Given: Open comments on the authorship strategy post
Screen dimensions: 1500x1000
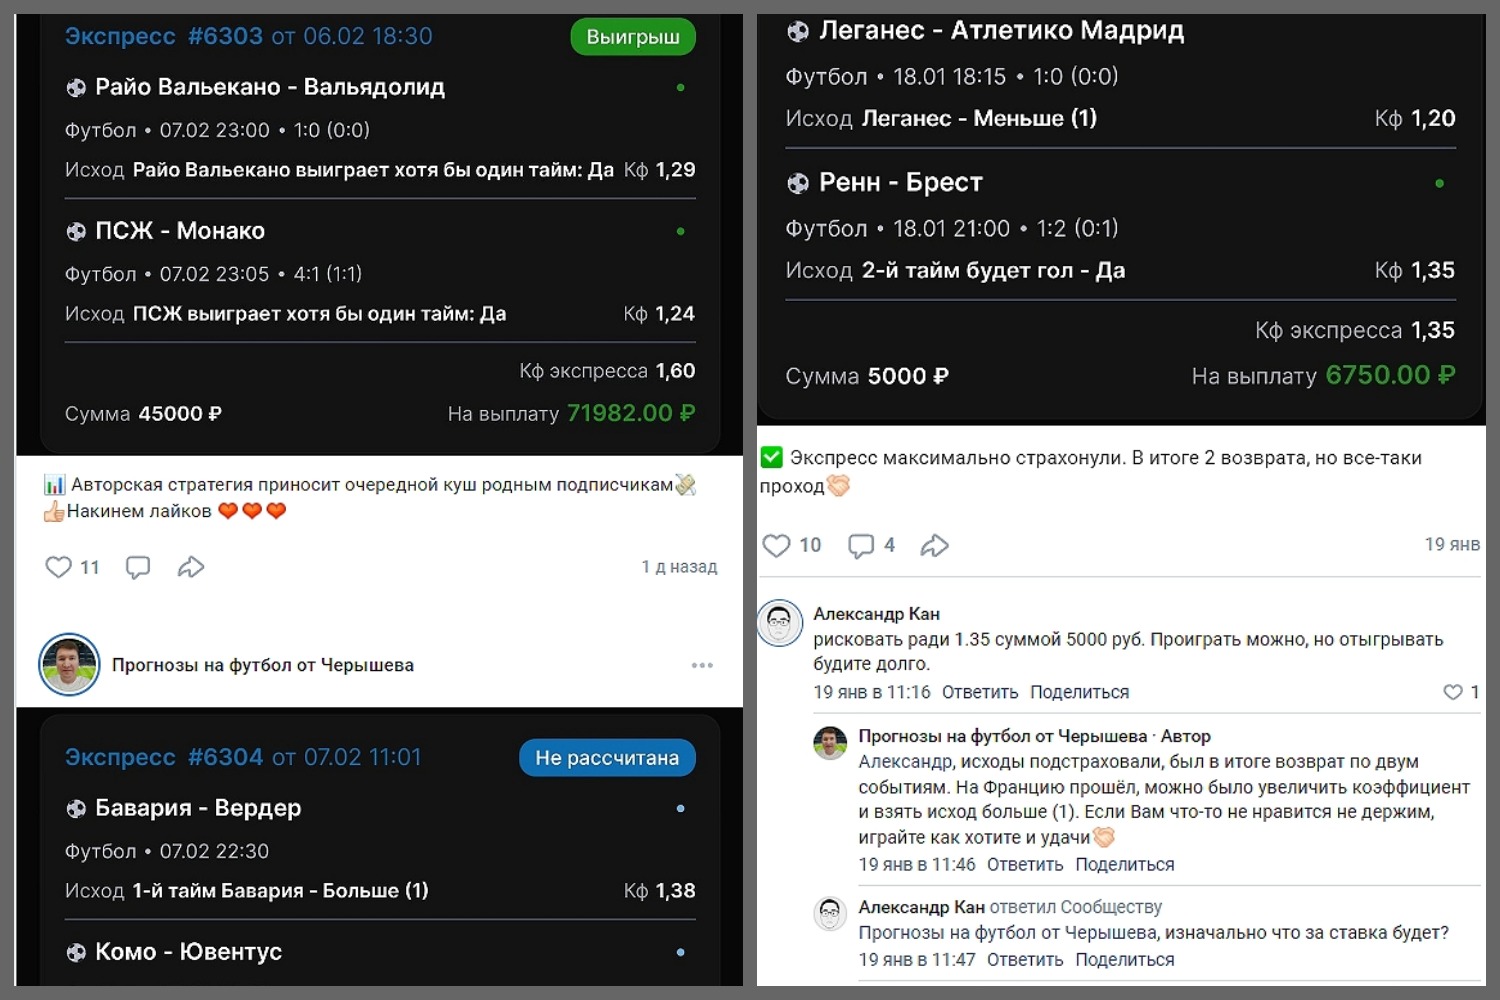Looking at the screenshot, I should click(138, 567).
